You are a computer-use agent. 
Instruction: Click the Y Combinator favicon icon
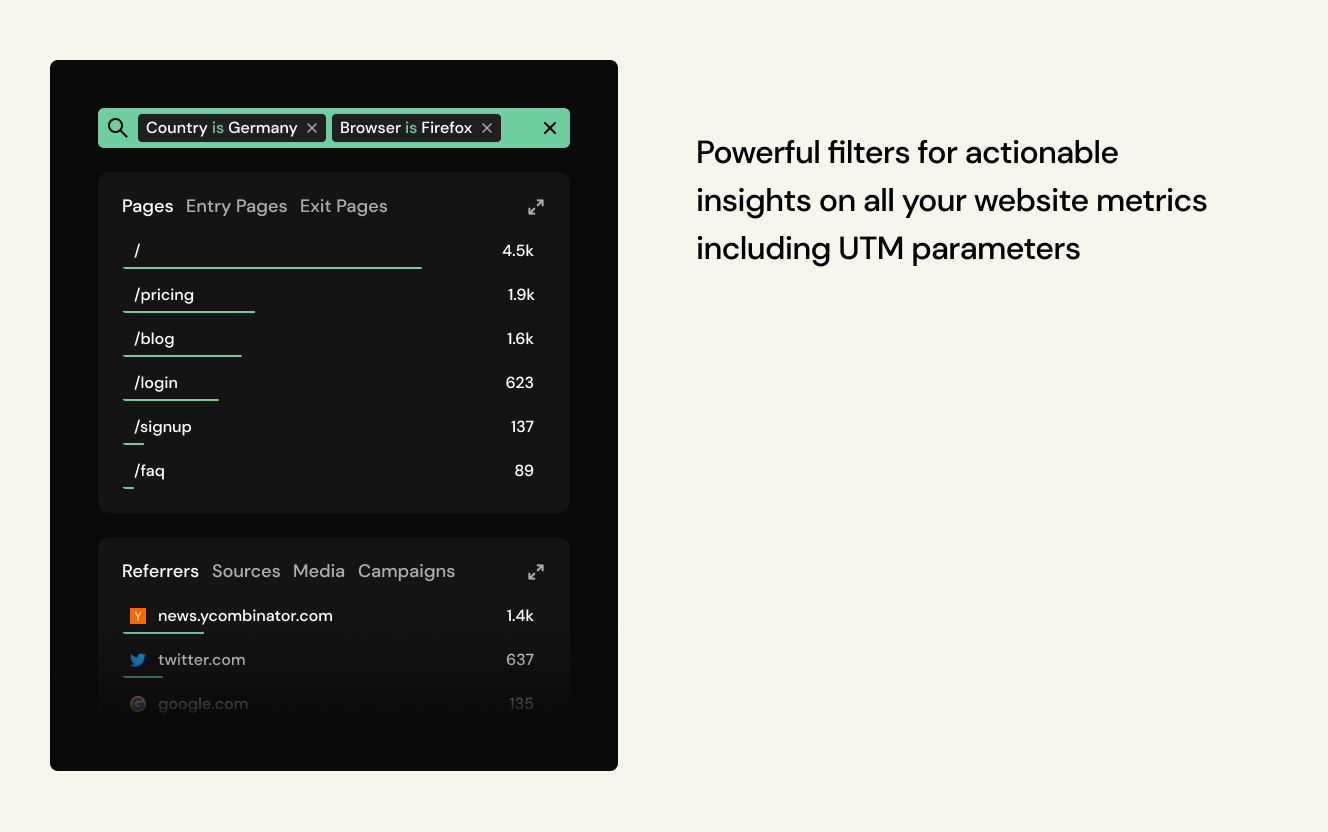(x=138, y=616)
